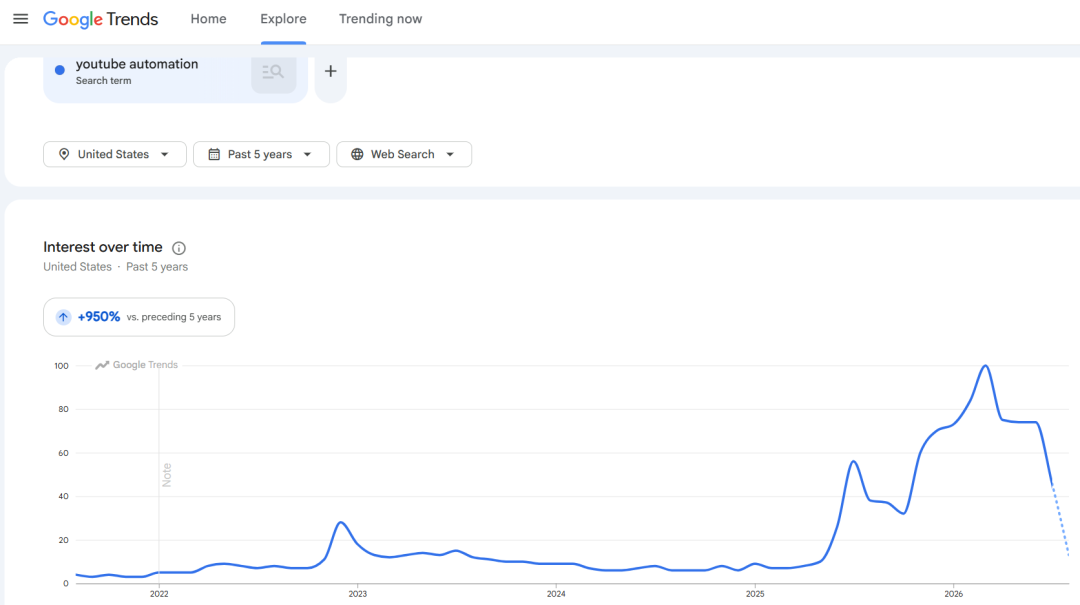Open the Past 5 years date dropdown

261,154
